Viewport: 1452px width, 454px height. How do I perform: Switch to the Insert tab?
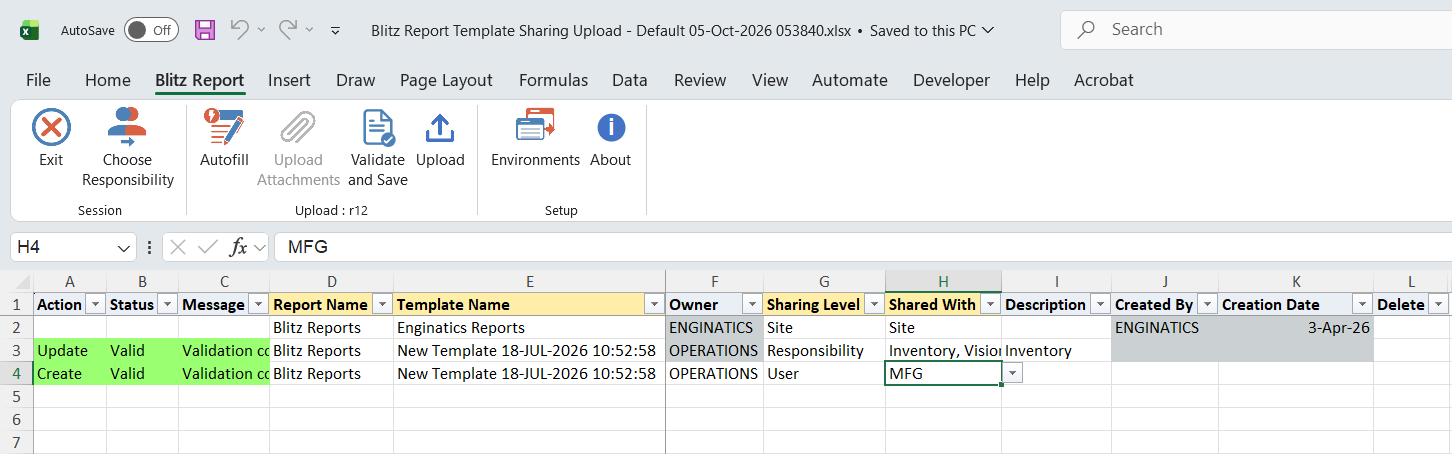tap(289, 80)
